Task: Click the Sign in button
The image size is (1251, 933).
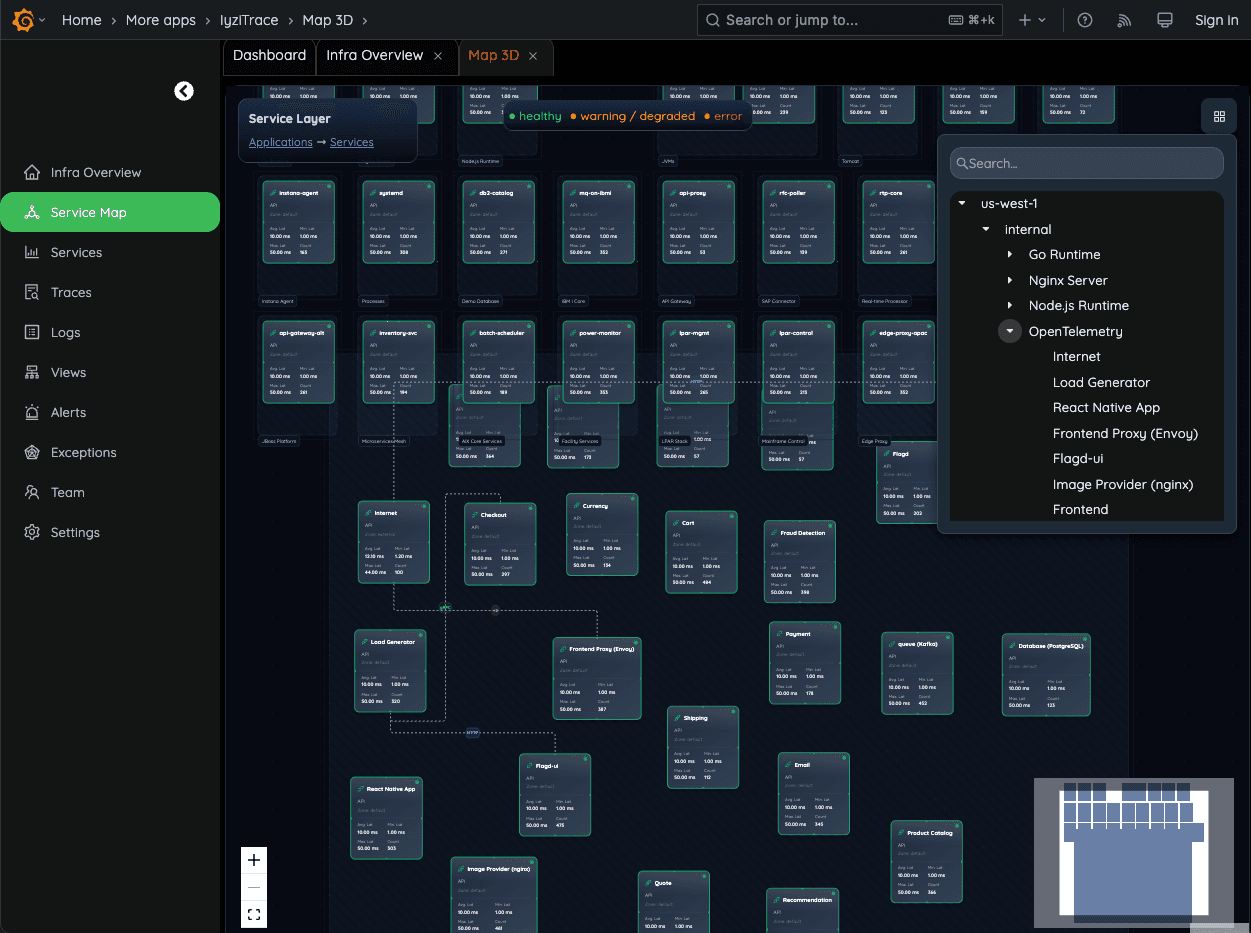Action: (1216, 20)
